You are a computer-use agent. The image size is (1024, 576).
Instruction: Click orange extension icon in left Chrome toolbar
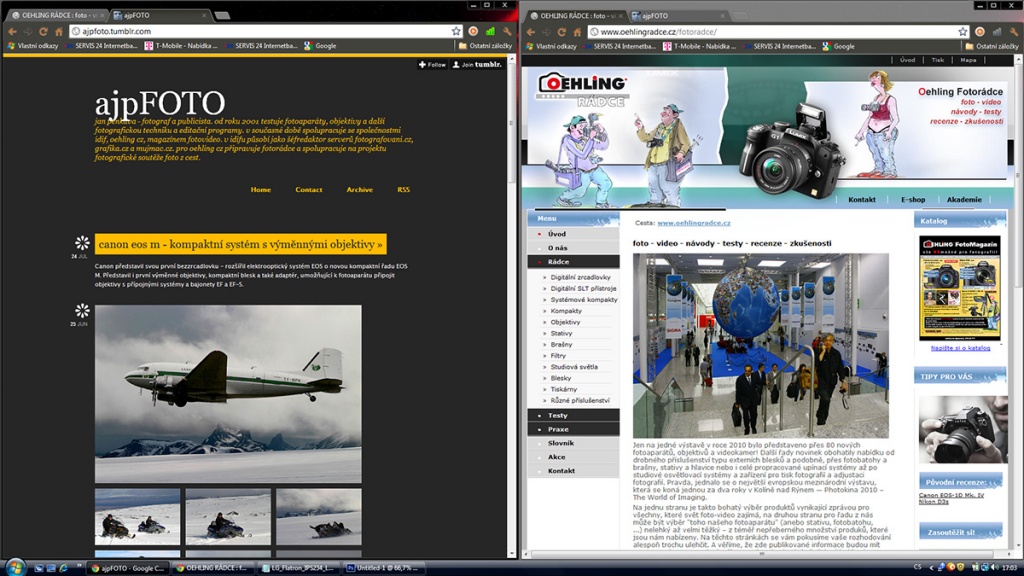pos(473,31)
